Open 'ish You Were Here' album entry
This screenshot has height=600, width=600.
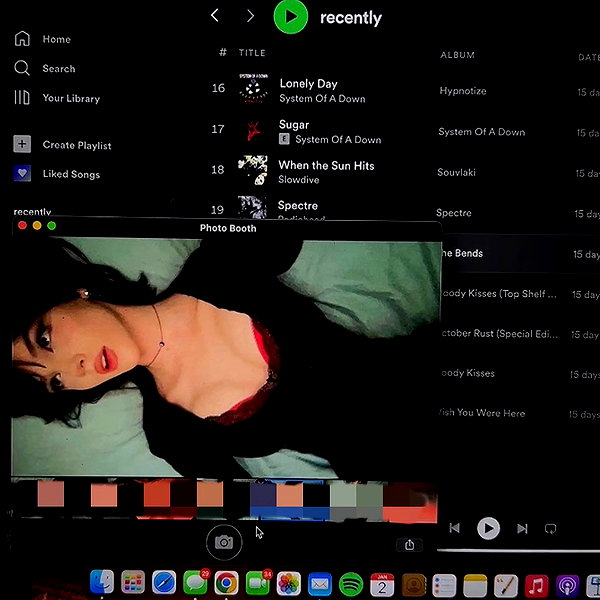(x=484, y=413)
